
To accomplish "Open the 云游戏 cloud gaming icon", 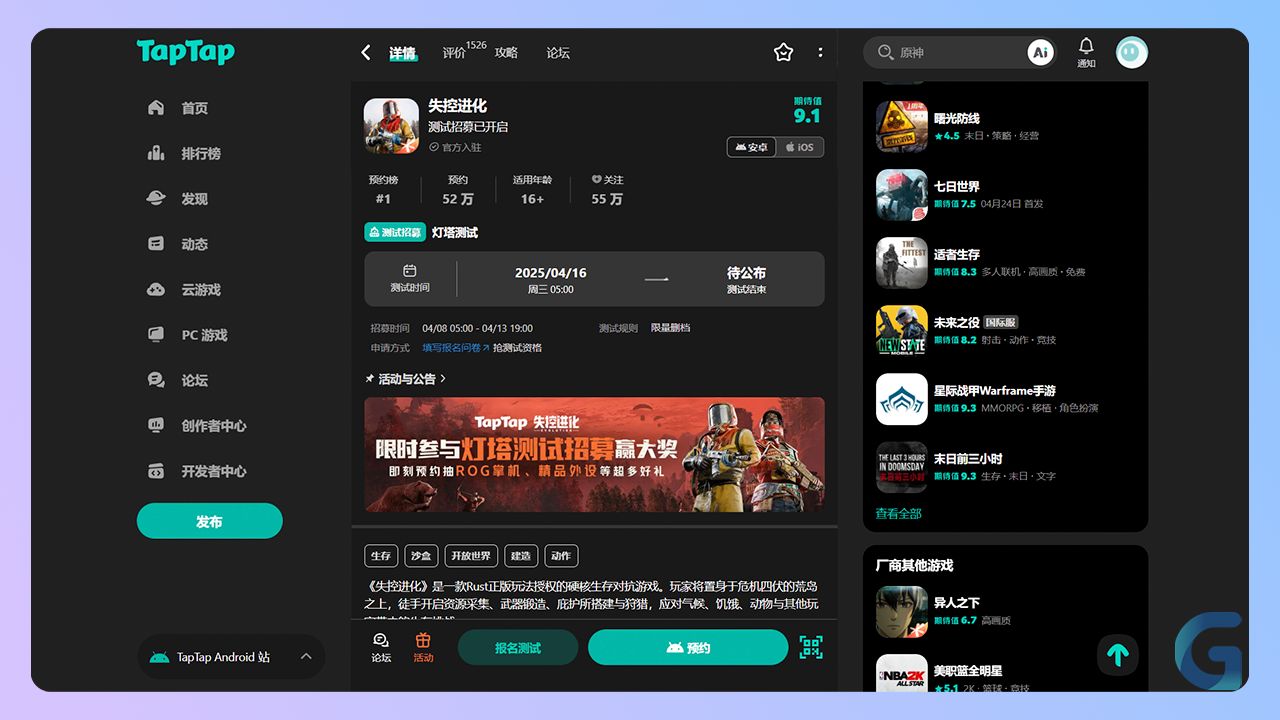I will [x=156, y=289].
